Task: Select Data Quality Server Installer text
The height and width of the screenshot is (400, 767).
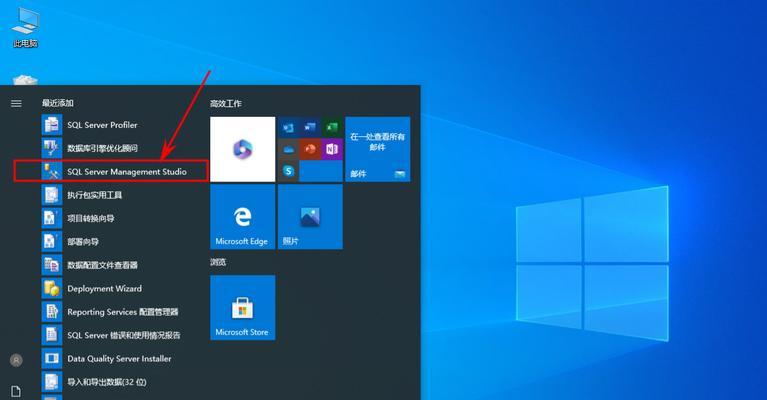Action: pyautogui.click(x=119, y=358)
